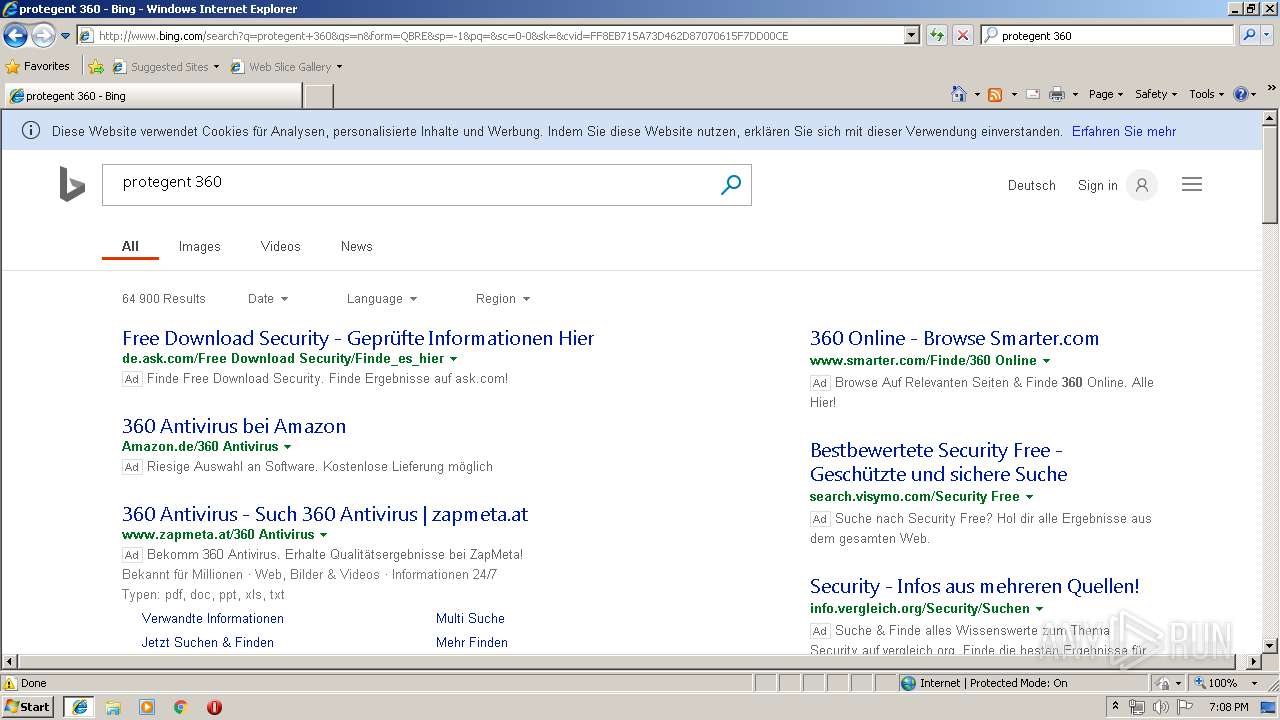Open the Windows Media Player taskbar icon
1280x720 pixels.
[x=147, y=707]
